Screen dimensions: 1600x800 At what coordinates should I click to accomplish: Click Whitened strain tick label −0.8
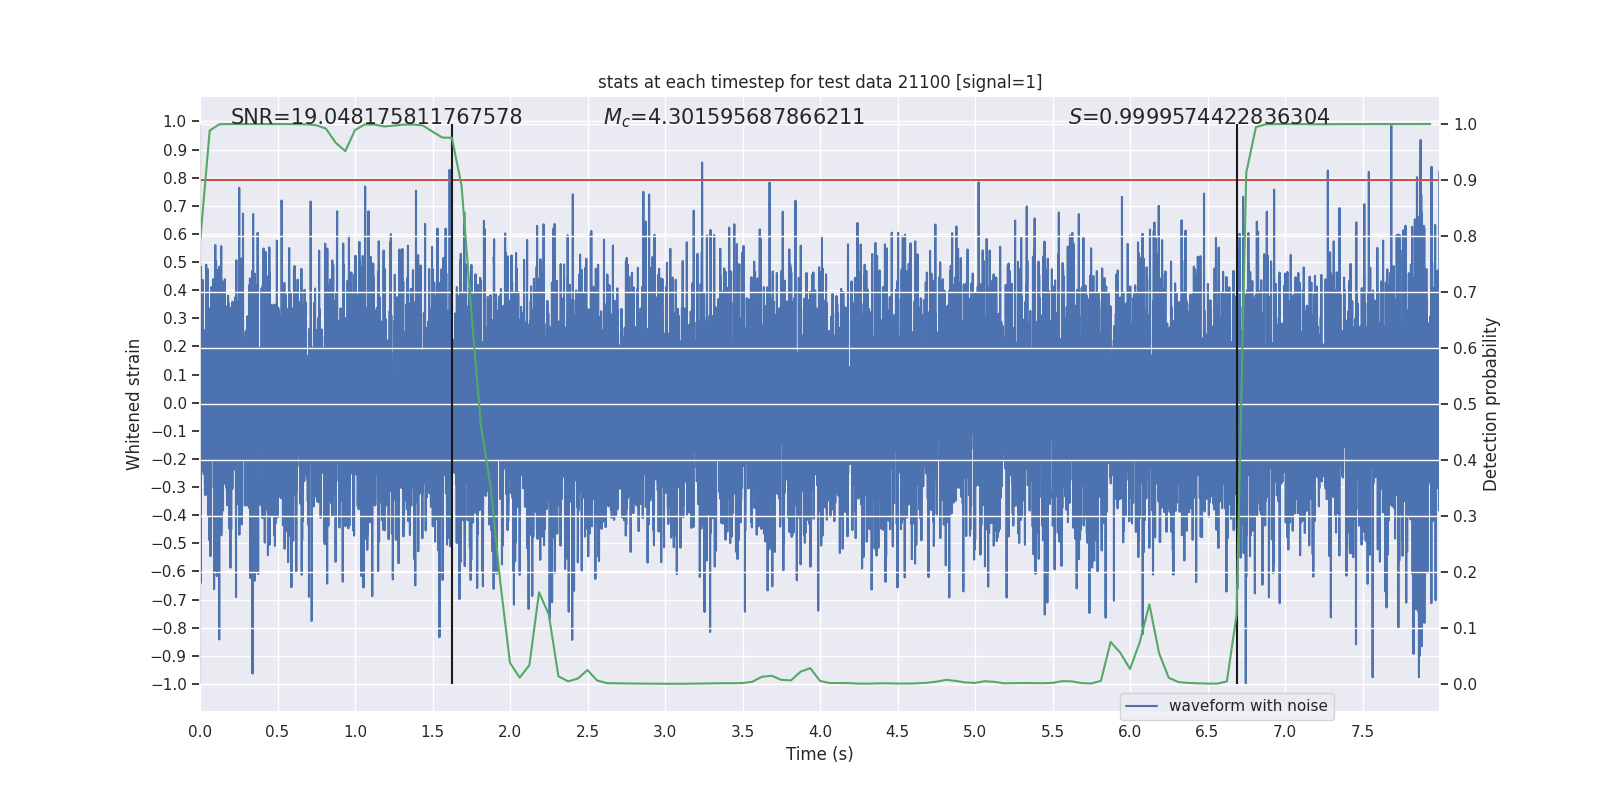[x=169, y=629]
